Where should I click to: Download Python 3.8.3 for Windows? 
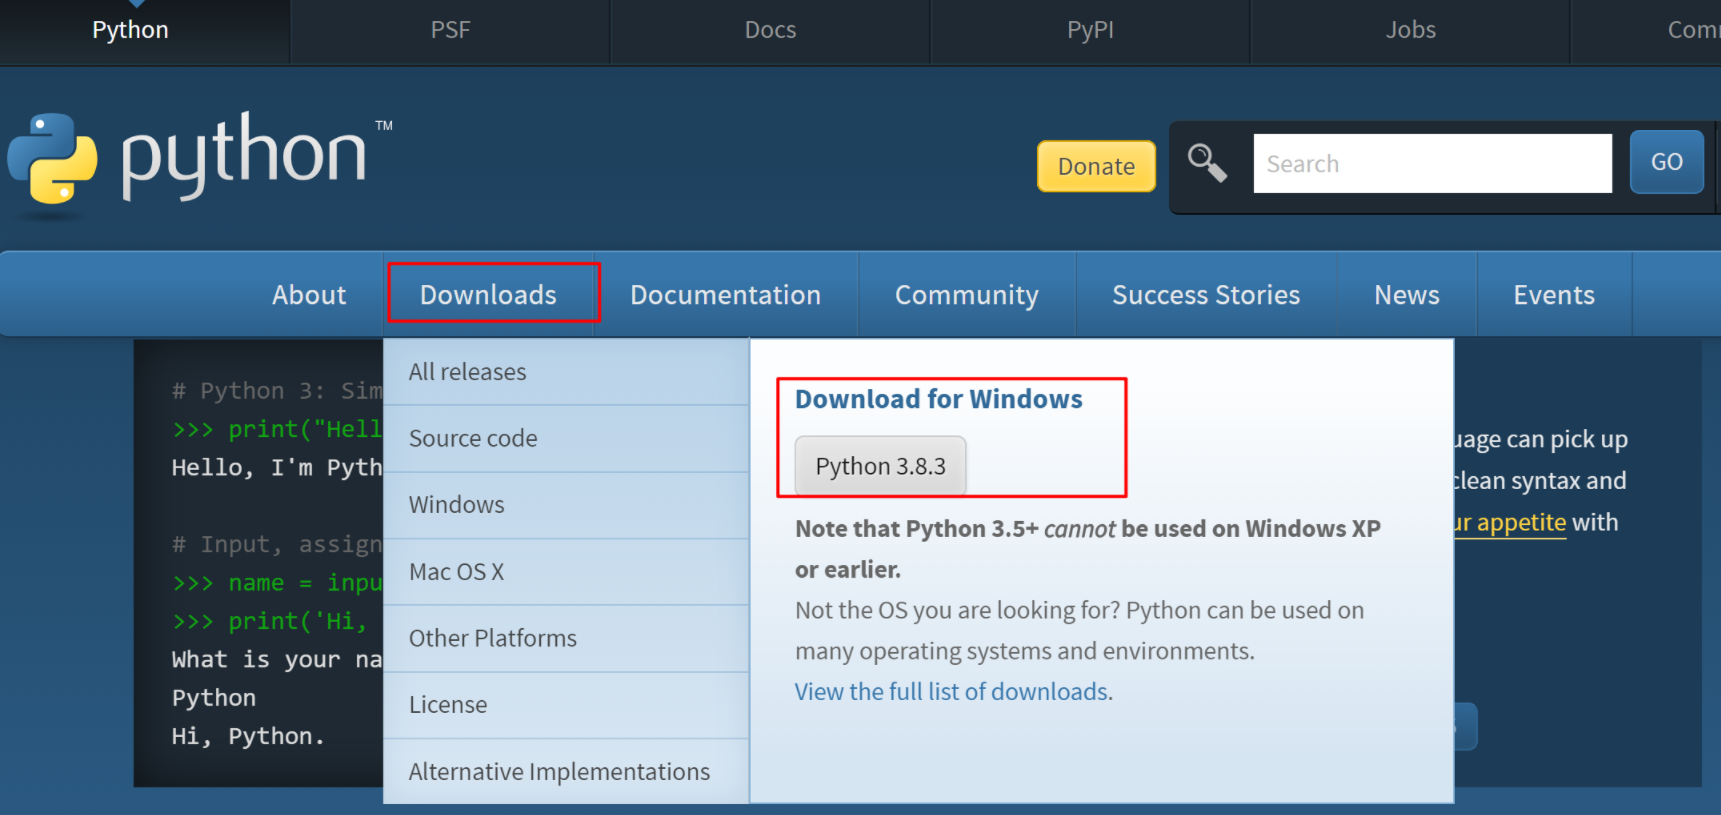tap(880, 466)
